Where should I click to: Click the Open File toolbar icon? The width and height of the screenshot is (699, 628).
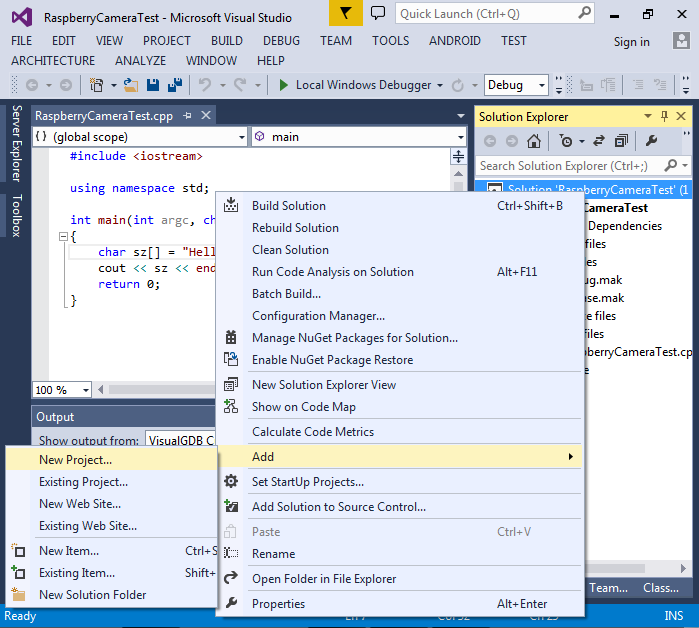pos(131,85)
